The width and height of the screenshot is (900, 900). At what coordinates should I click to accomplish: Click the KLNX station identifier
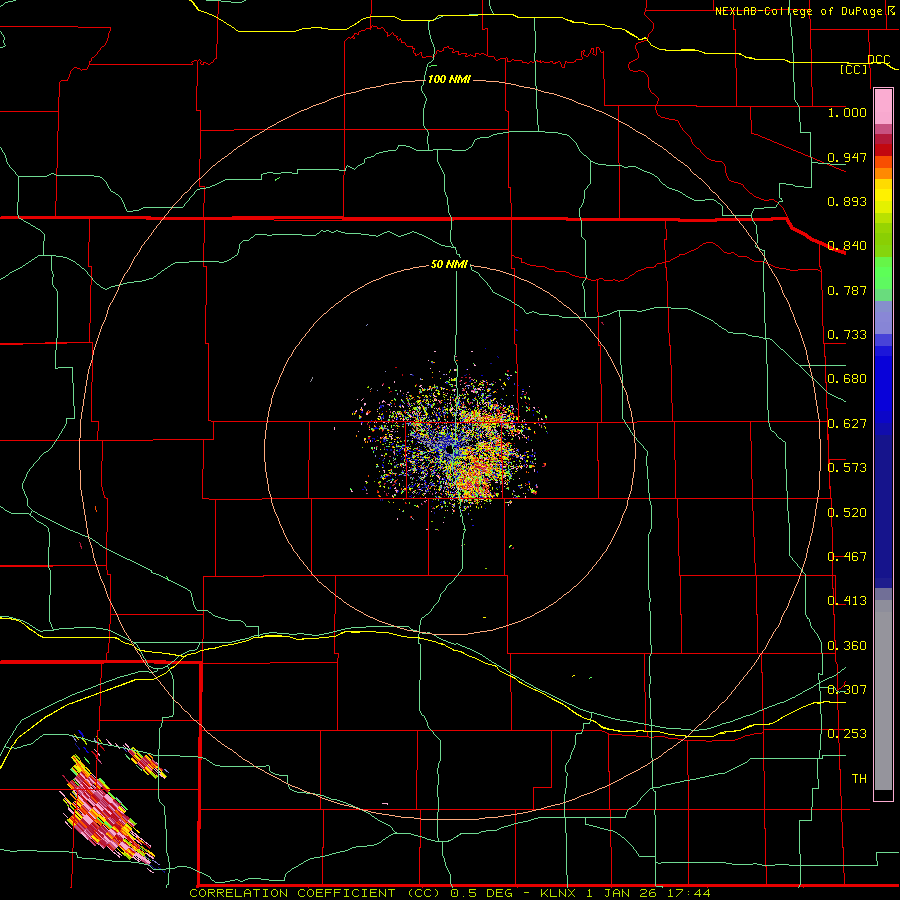point(558,893)
